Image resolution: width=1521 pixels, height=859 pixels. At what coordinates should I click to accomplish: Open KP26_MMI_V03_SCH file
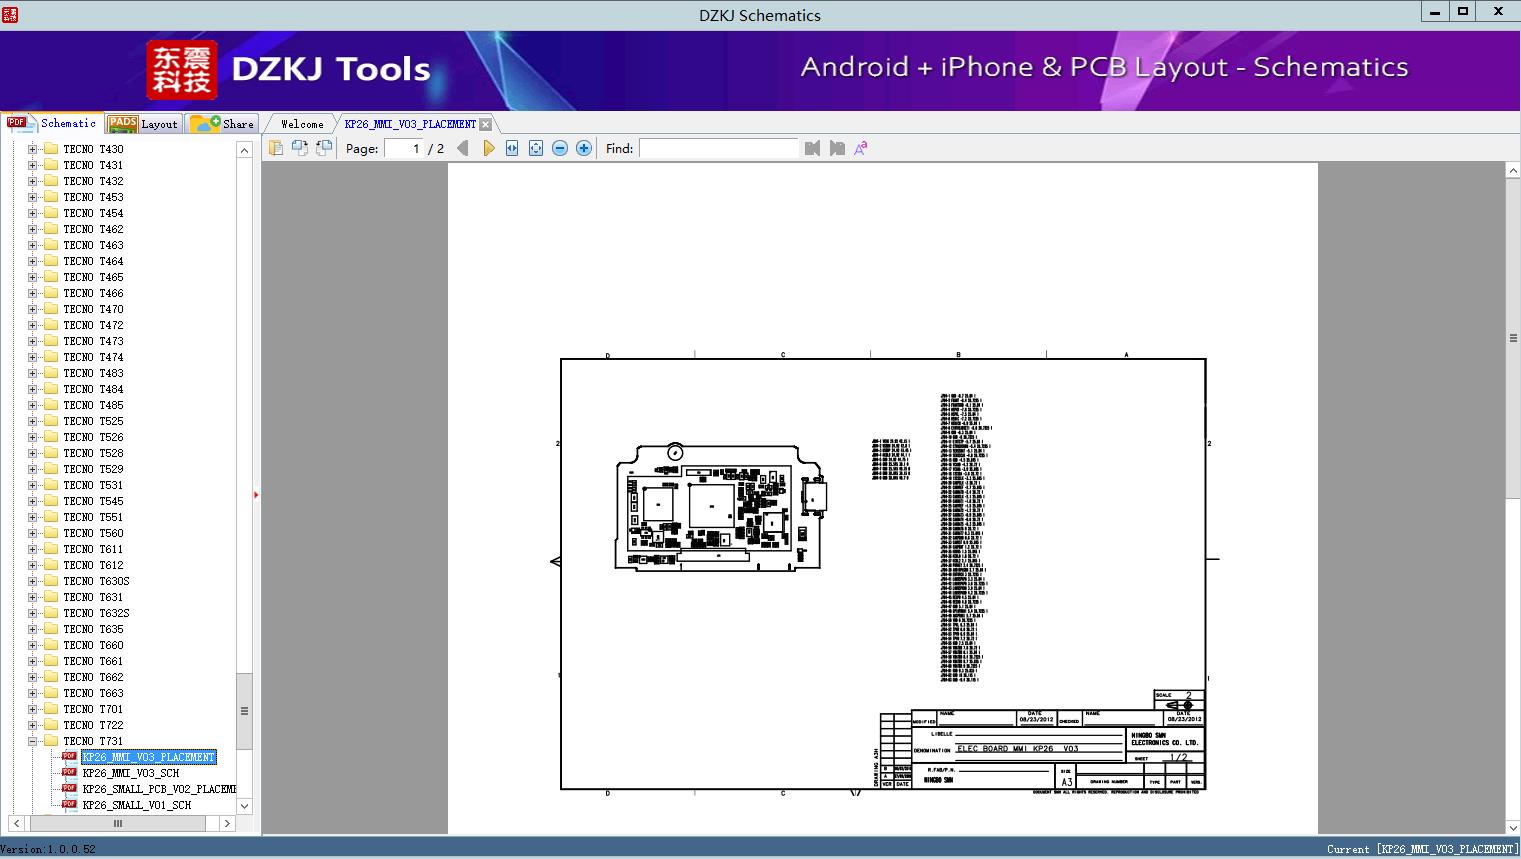(130, 773)
